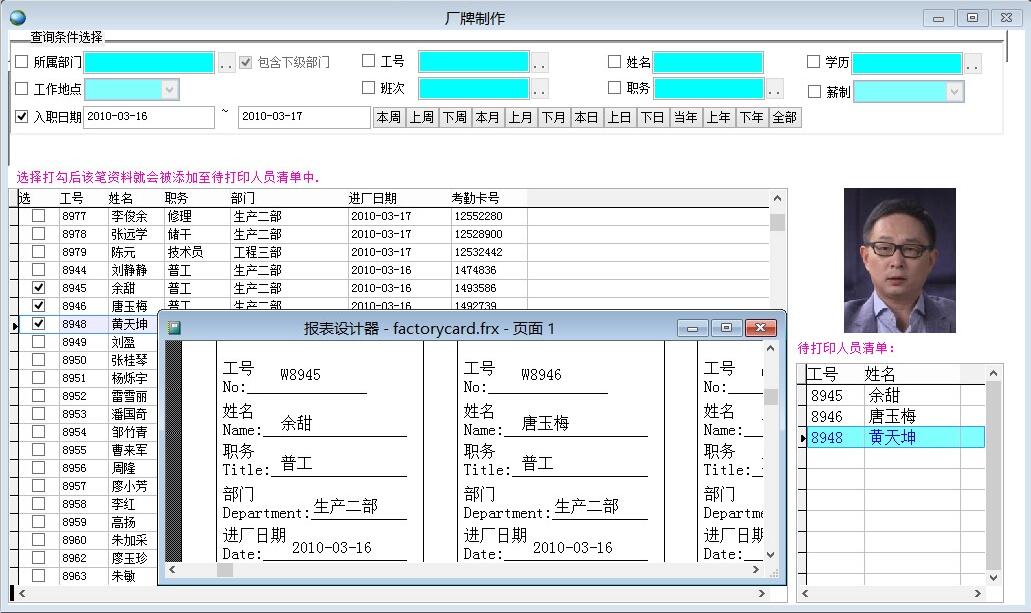The height and width of the screenshot is (613, 1031).
Task: Enable the 所属部门 filter checkbox
Action: click(22, 62)
